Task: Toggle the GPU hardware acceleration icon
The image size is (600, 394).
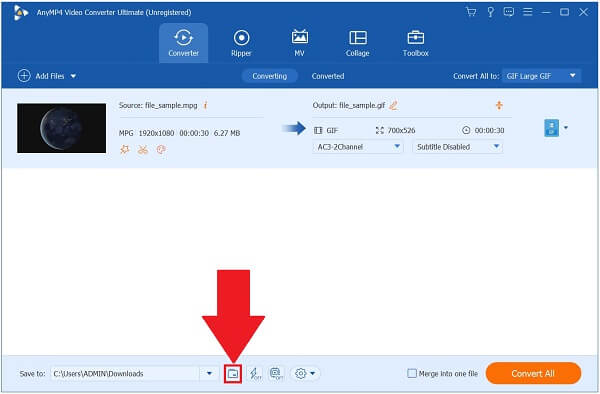Action: pos(276,373)
